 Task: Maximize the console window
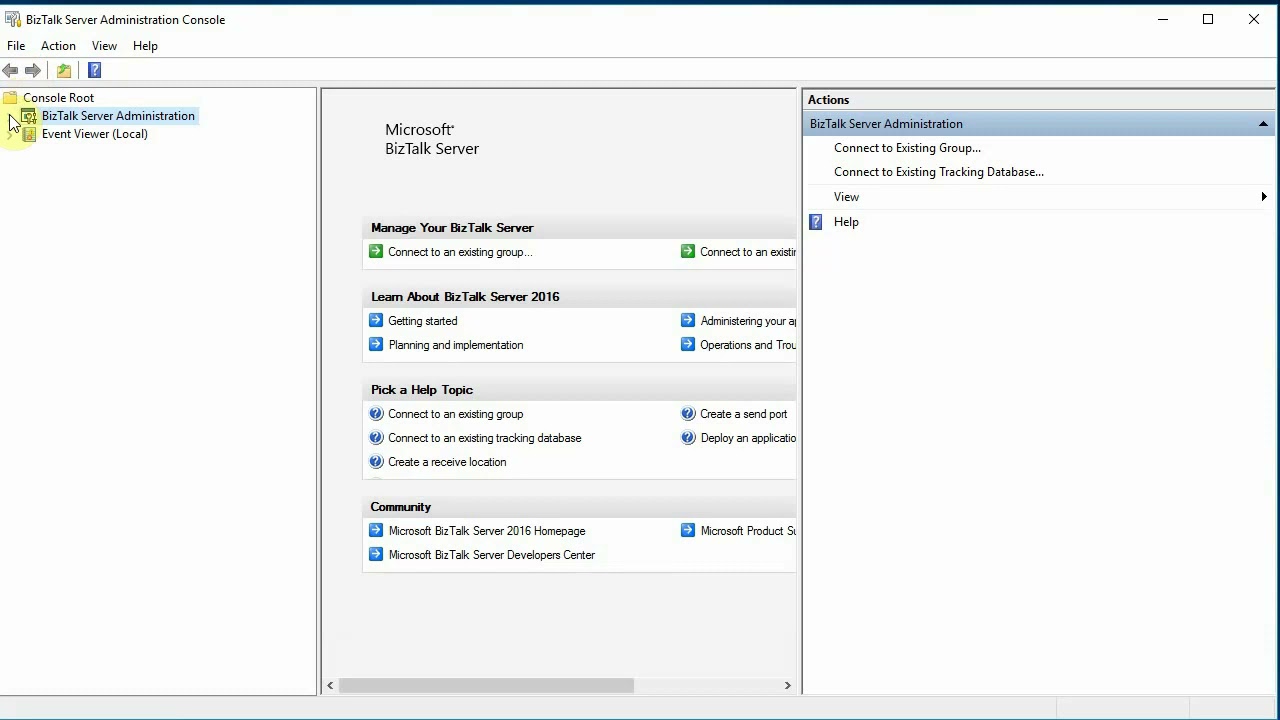1208,19
